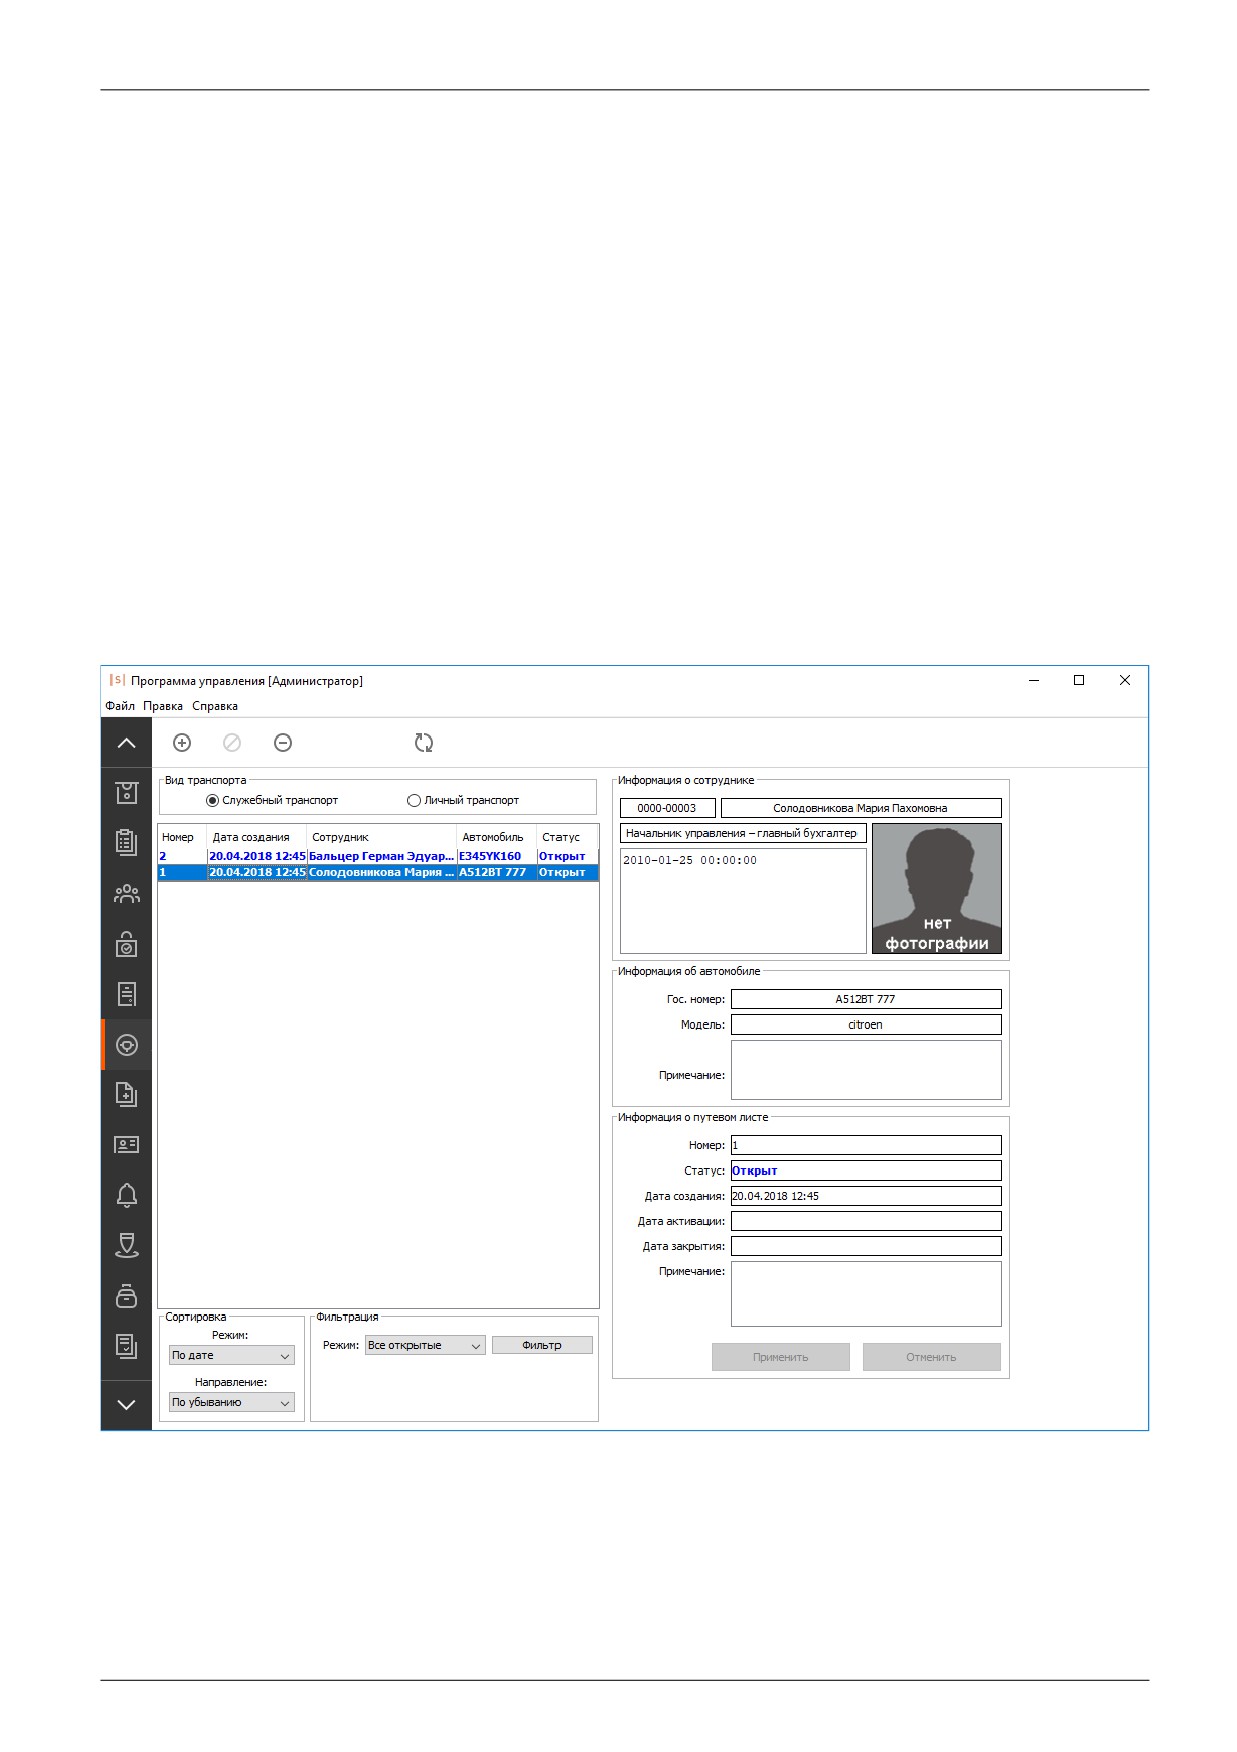Image resolution: width=1237 pixels, height=1752 pixels.
Task: Open the document with plus sidebar icon
Action: point(126,1095)
